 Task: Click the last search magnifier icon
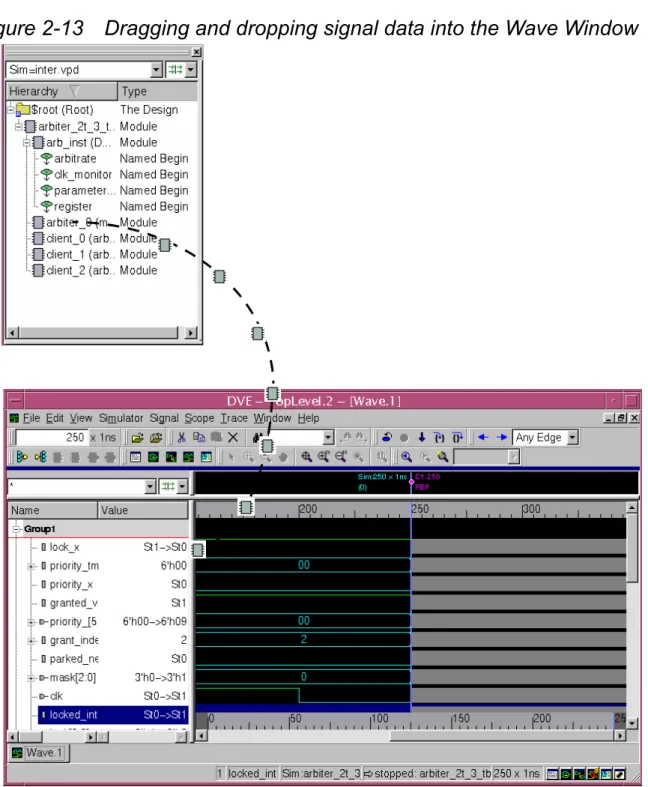442,456
